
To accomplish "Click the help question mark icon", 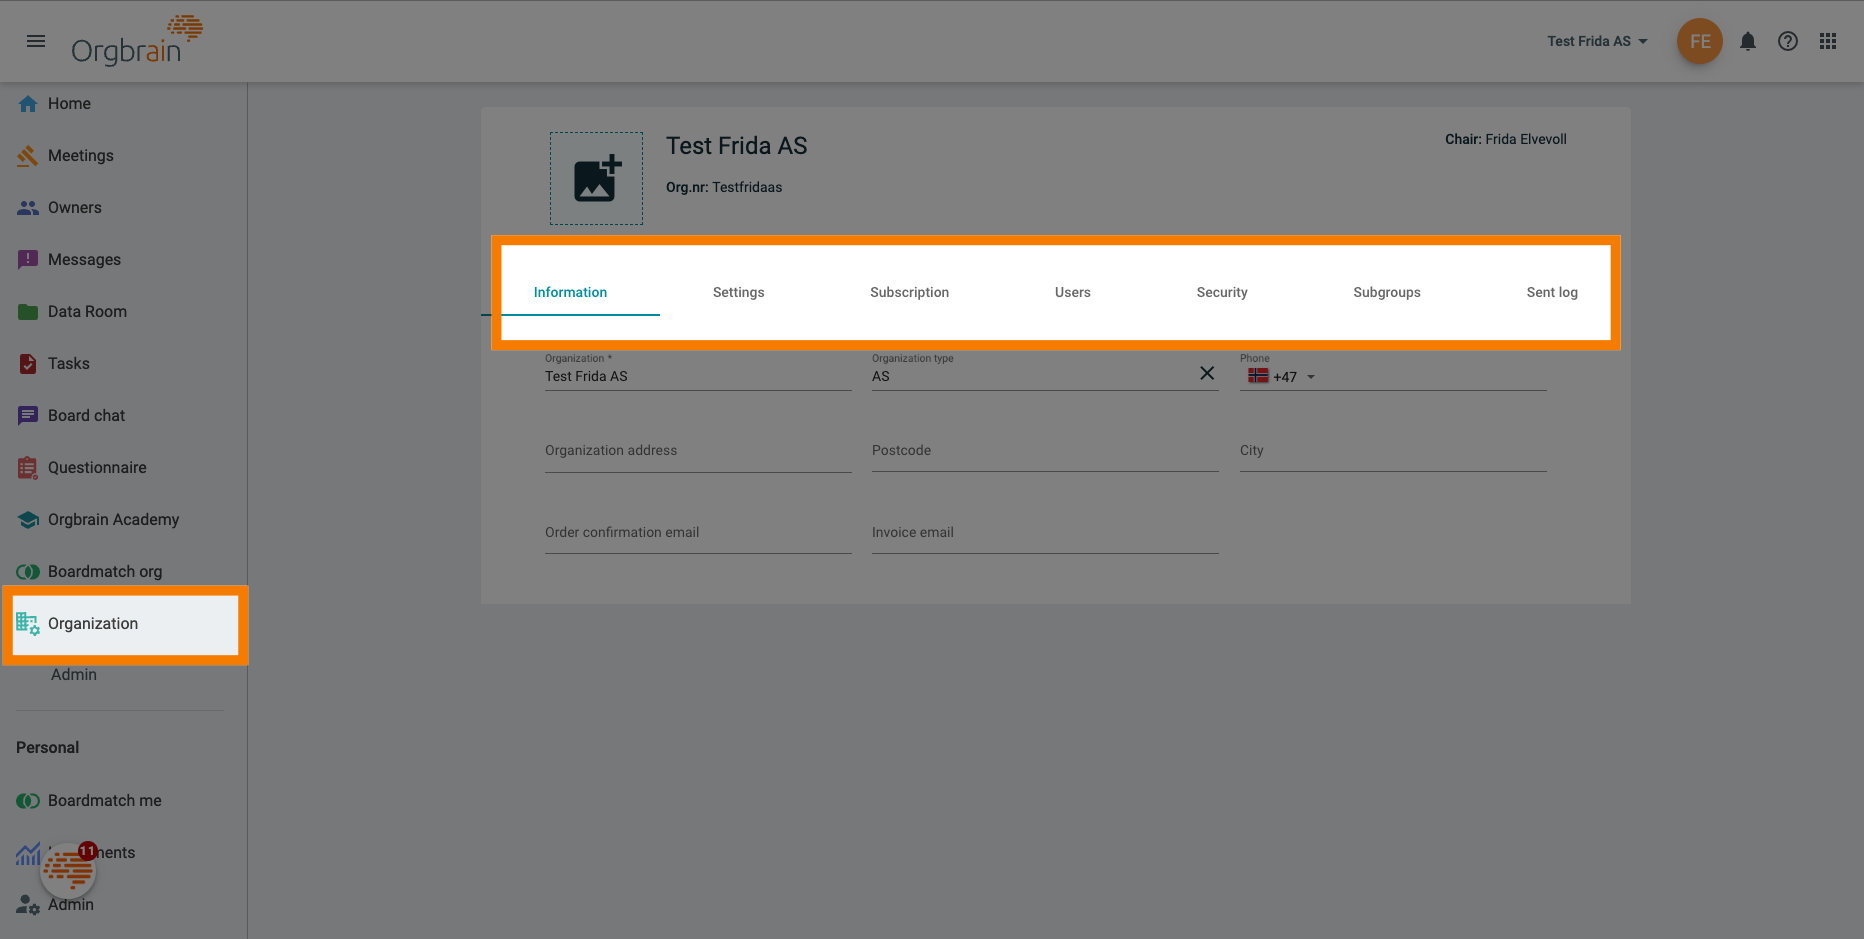I will (x=1788, y=41).
